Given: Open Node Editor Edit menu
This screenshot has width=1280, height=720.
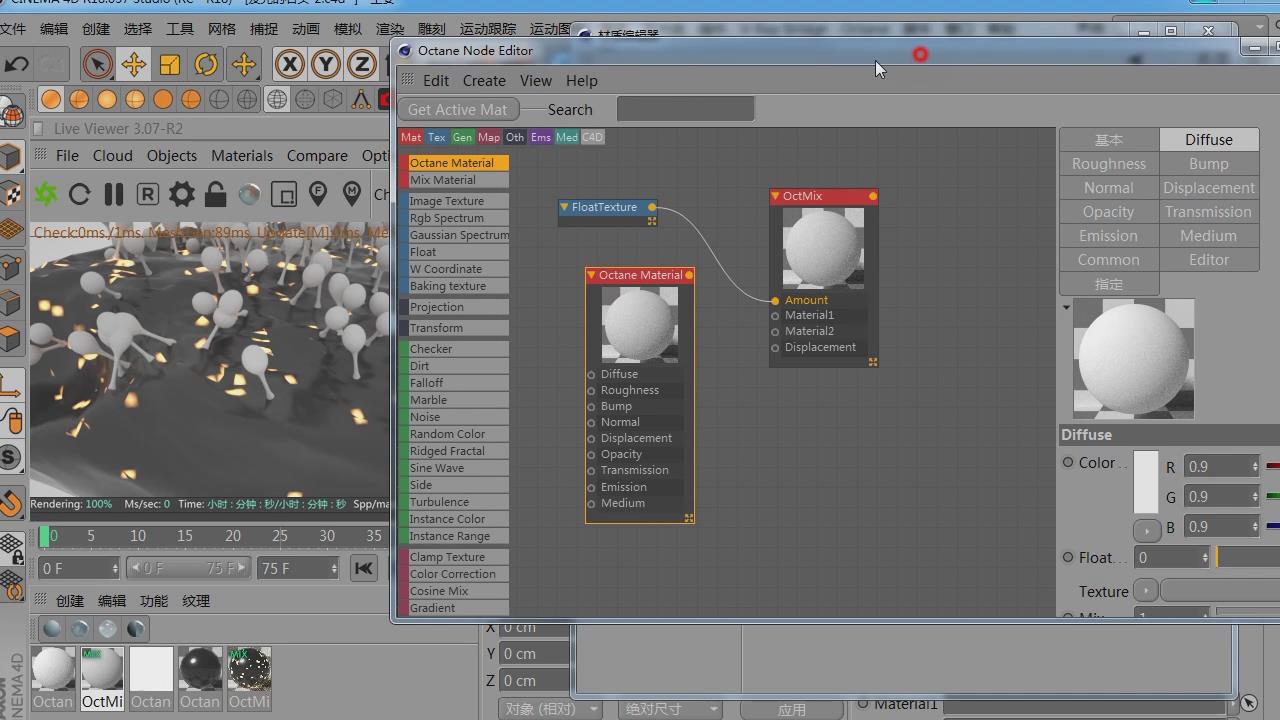Looking at the screenshot, I should pos(436,81).
